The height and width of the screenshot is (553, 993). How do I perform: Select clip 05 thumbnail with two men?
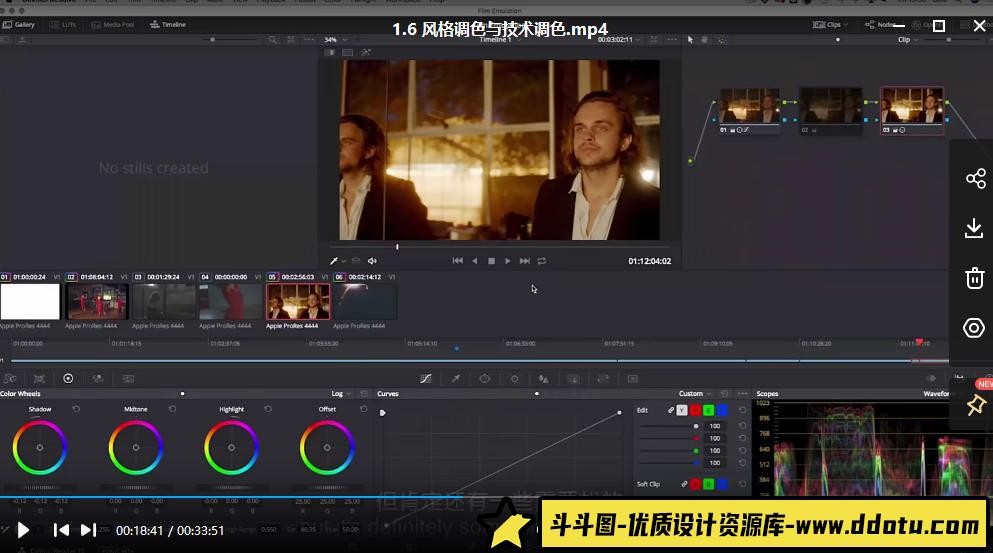[298, 302]
